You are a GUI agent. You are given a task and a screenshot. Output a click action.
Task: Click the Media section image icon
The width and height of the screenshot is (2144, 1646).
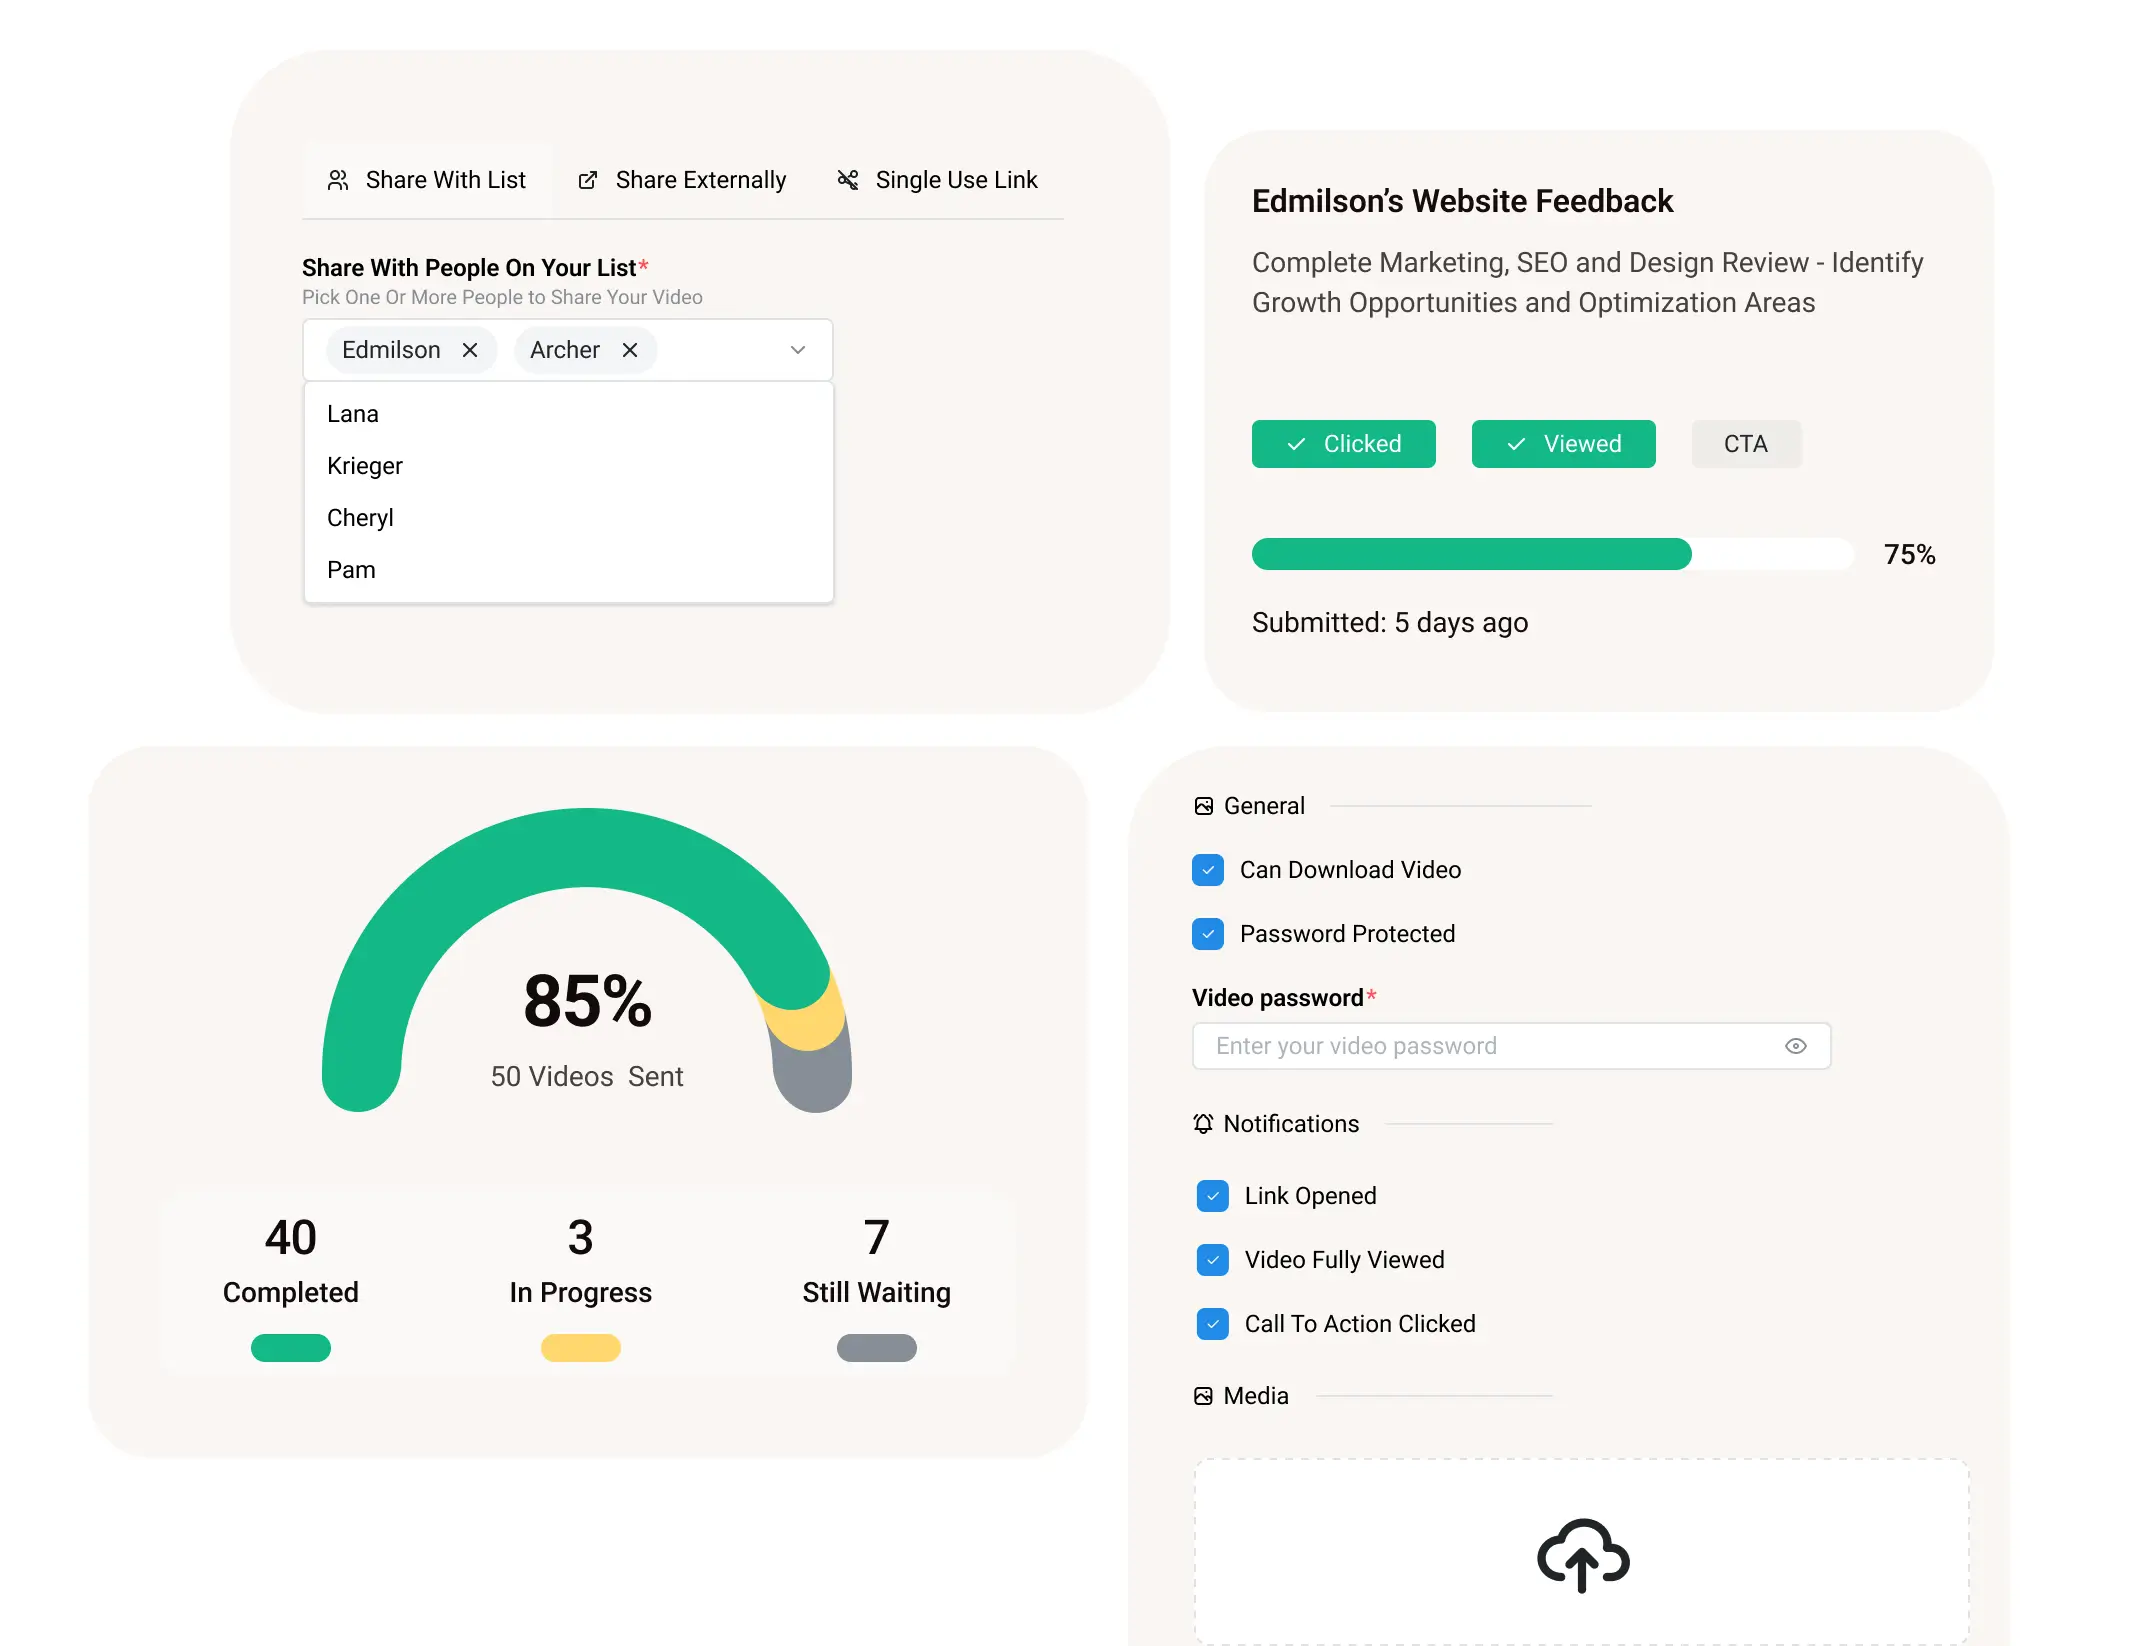[1203, 1396]
